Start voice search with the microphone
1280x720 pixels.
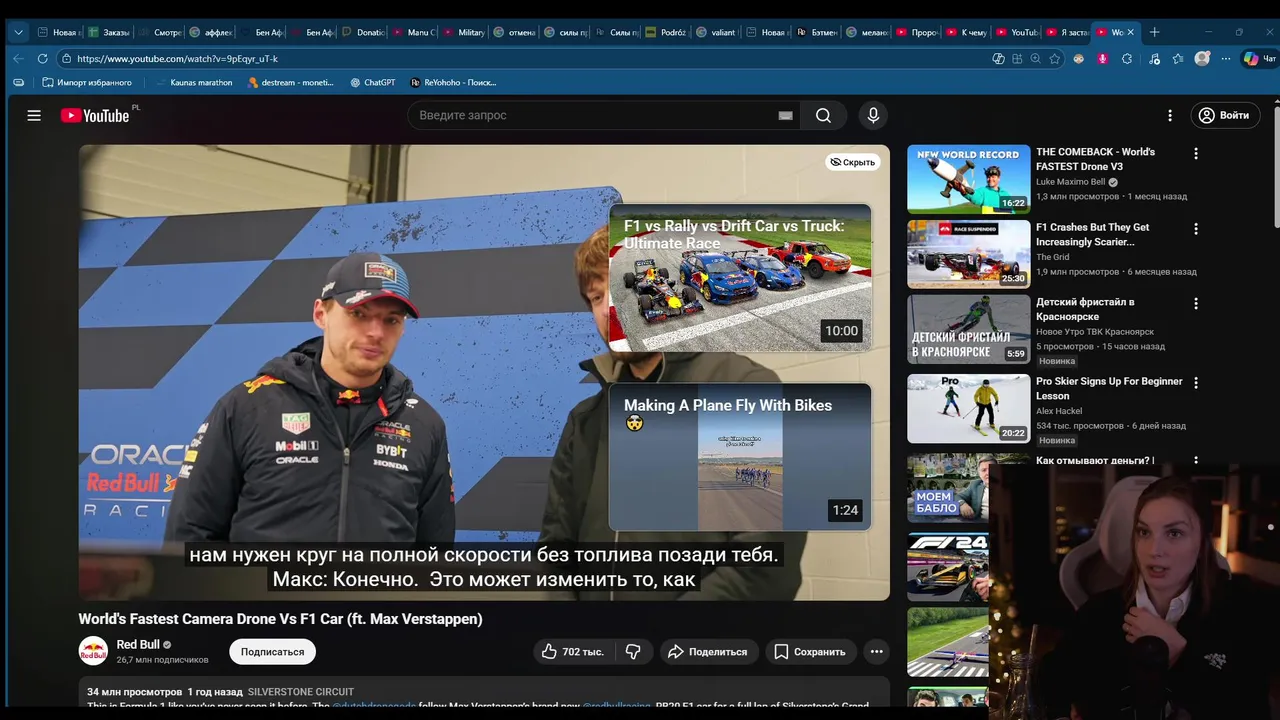point(873,115)
